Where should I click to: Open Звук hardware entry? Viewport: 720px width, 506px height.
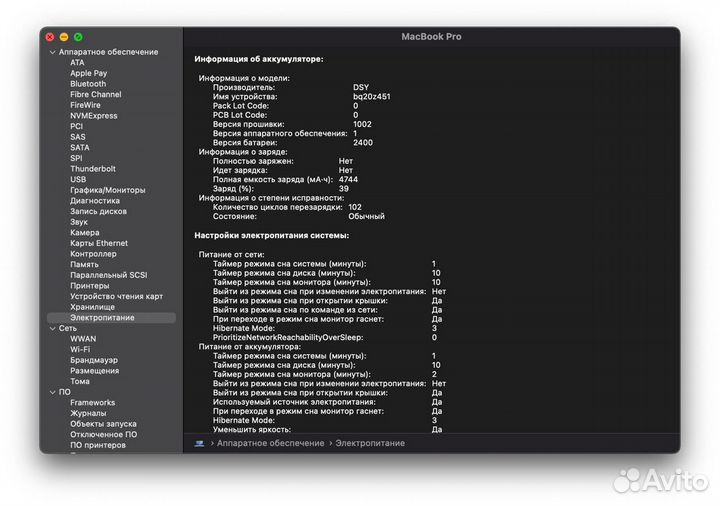click(79, 222)
